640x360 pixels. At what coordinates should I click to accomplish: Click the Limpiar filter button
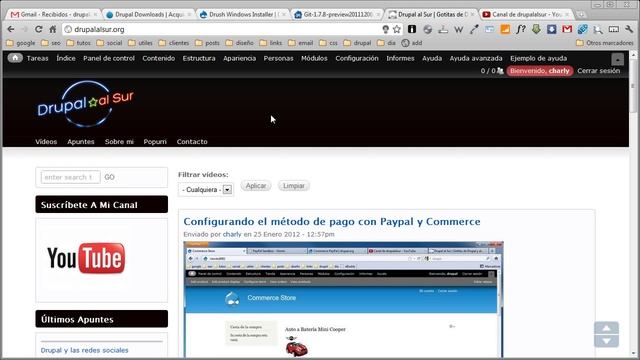tap(294, 186)
